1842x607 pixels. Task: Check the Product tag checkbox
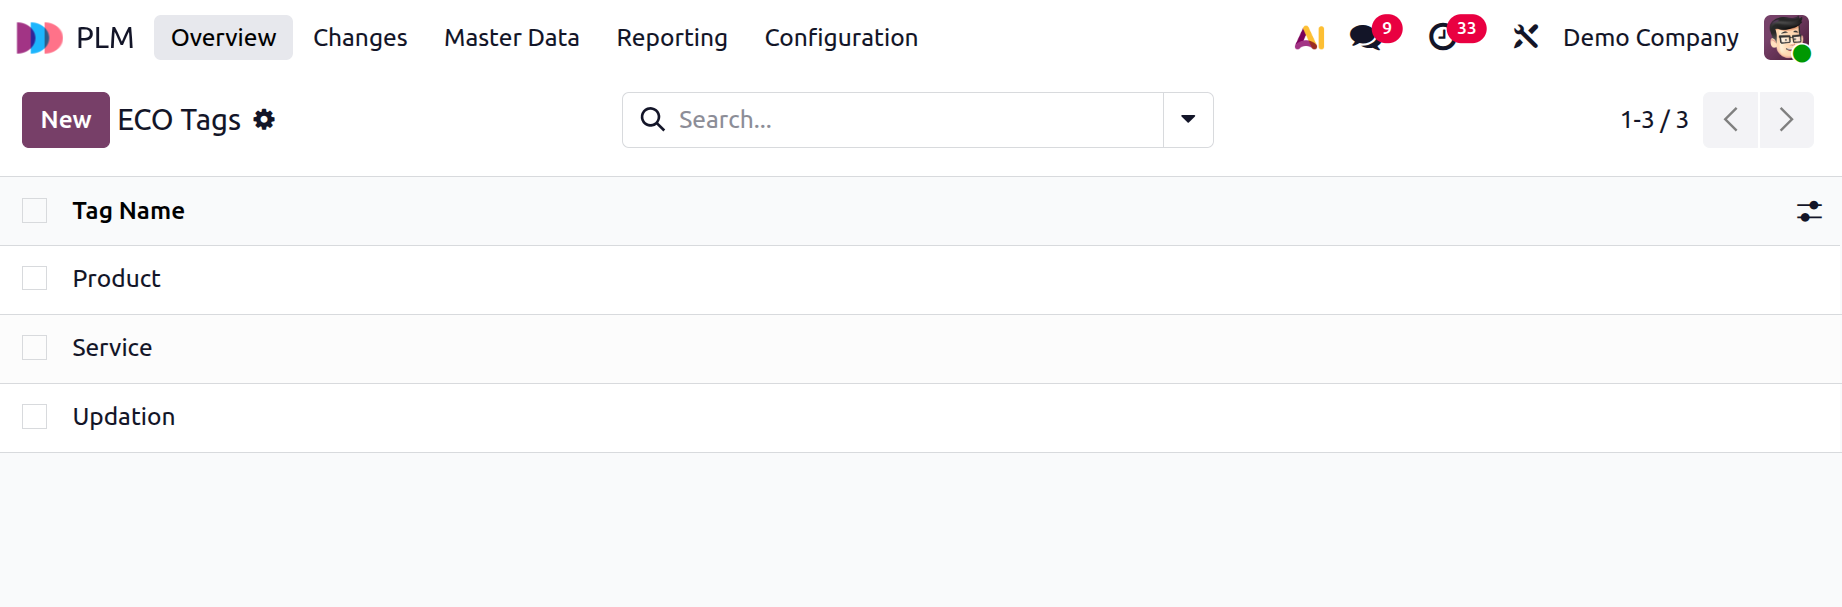pyautogui.click(x=35, y=279)
